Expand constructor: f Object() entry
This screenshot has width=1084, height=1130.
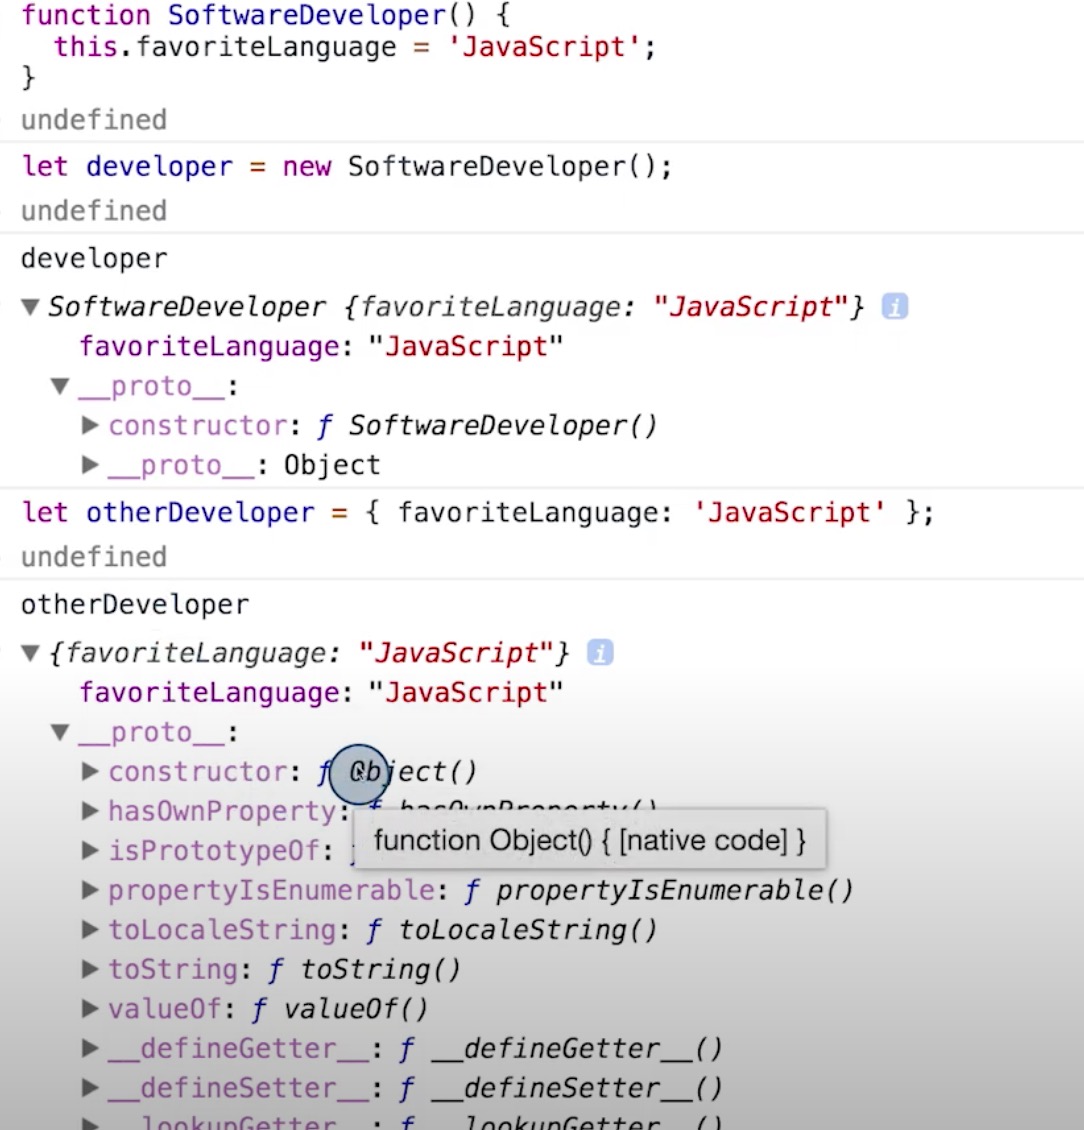90,772
